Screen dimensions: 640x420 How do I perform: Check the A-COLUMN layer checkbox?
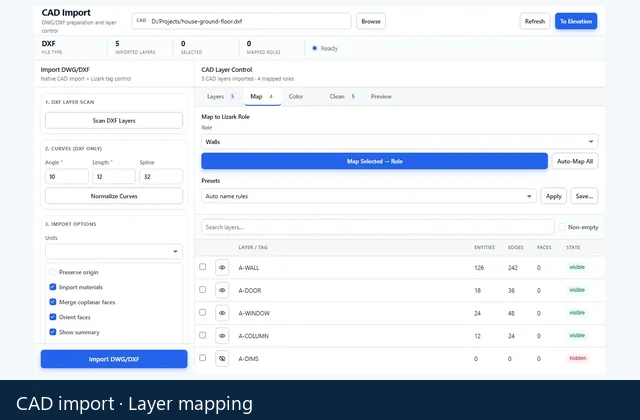coord(202,335)
